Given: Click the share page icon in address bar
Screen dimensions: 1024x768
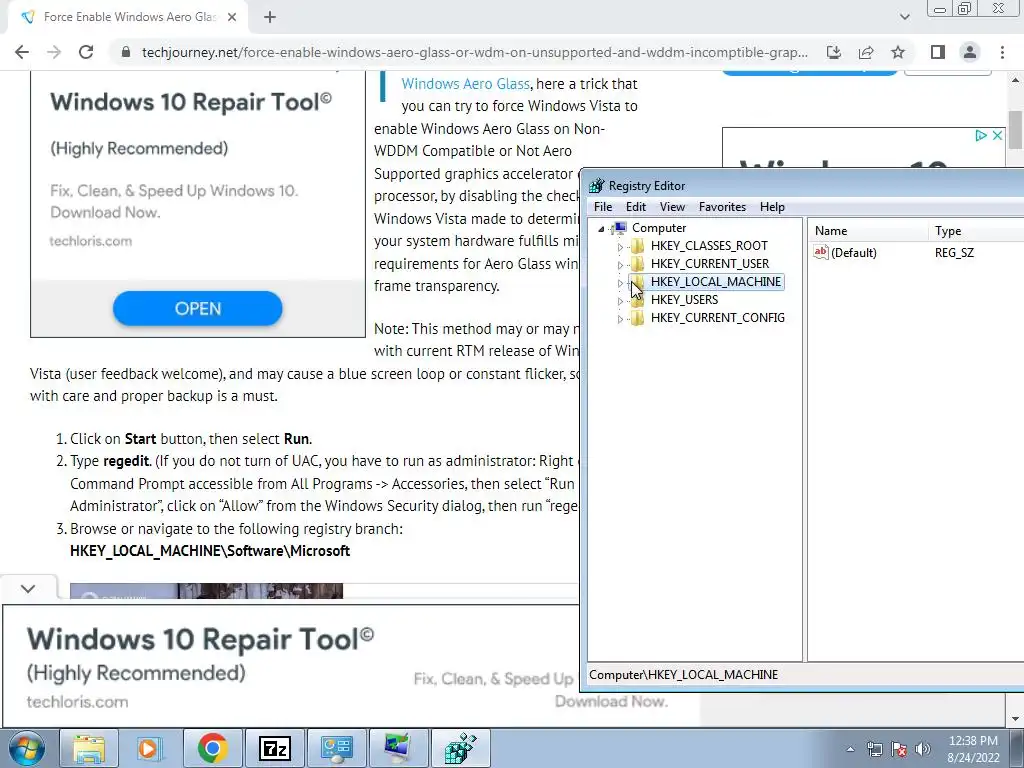Looking at the screenshot, I should tap(866, 52).
